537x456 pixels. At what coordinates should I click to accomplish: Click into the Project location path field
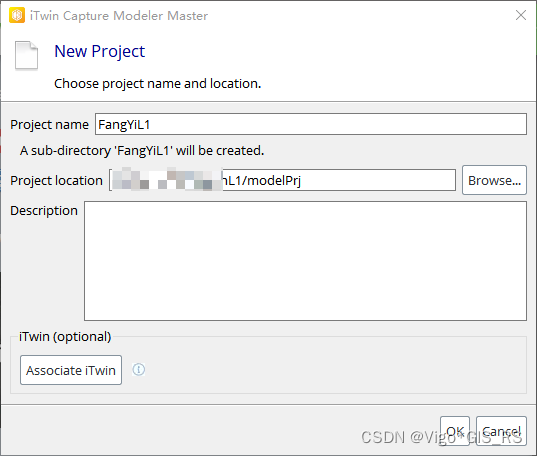283,180
